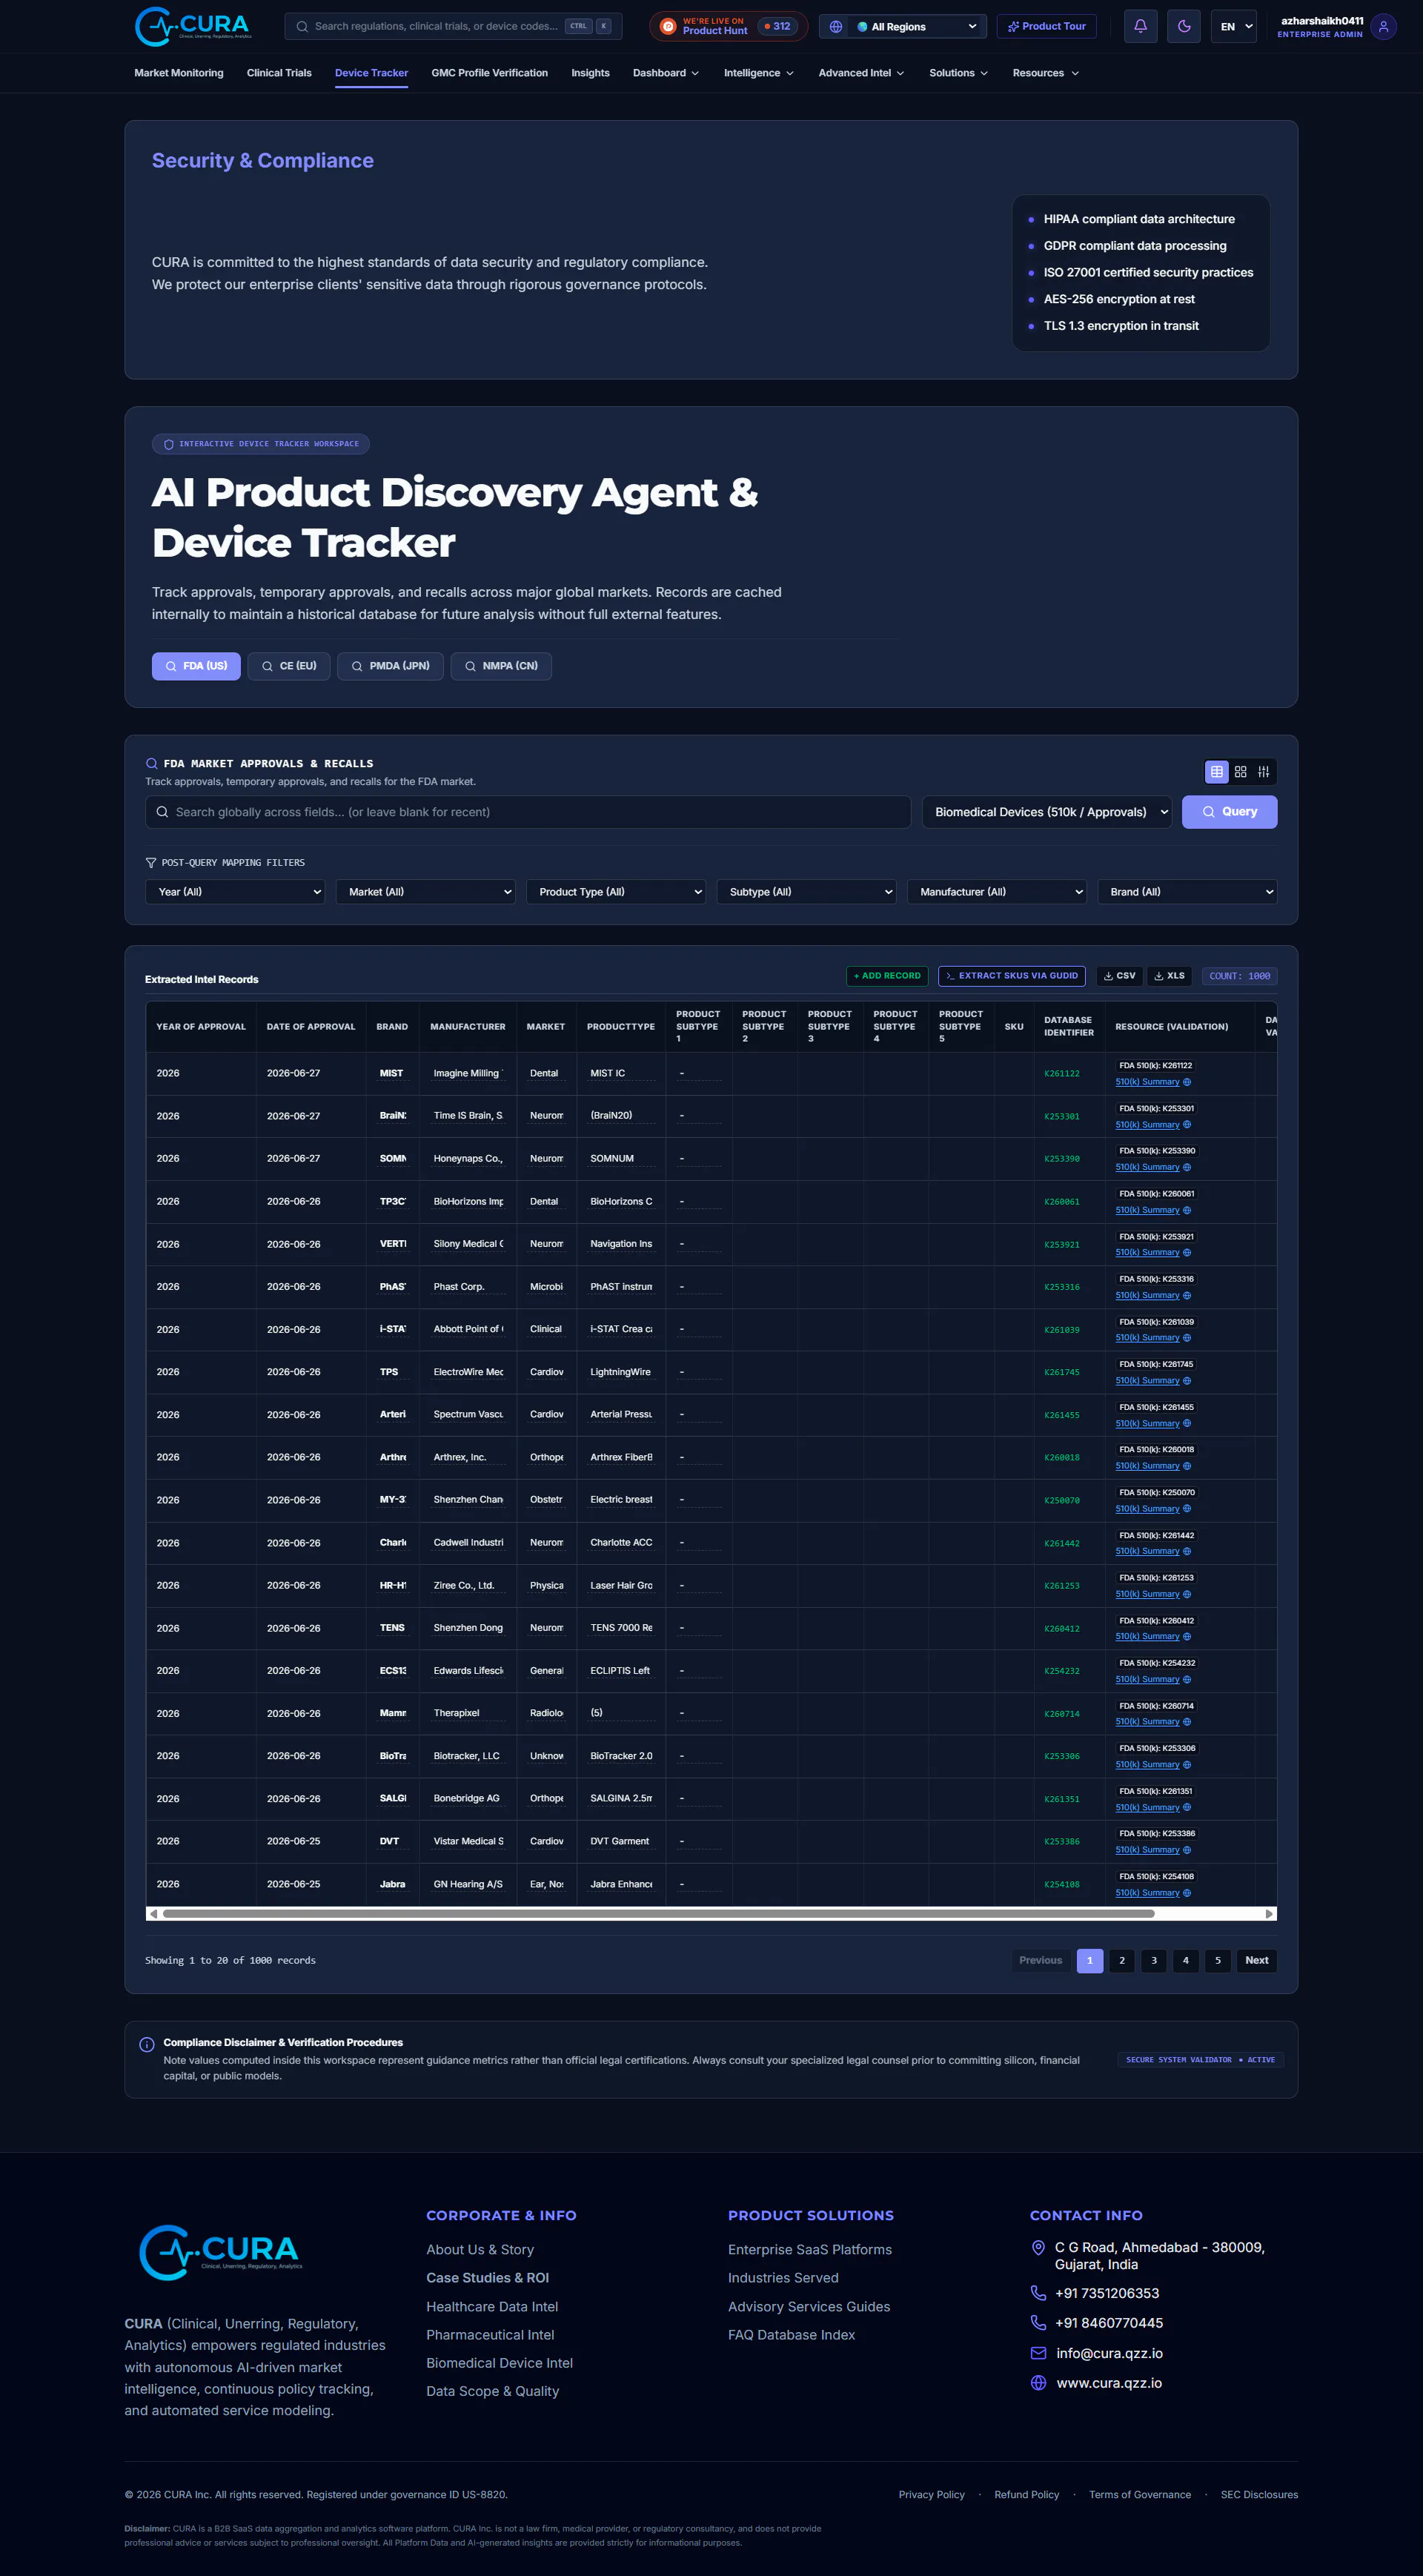Click the Add Record button
The image size is (1423, 2576).
pos(887,976)
